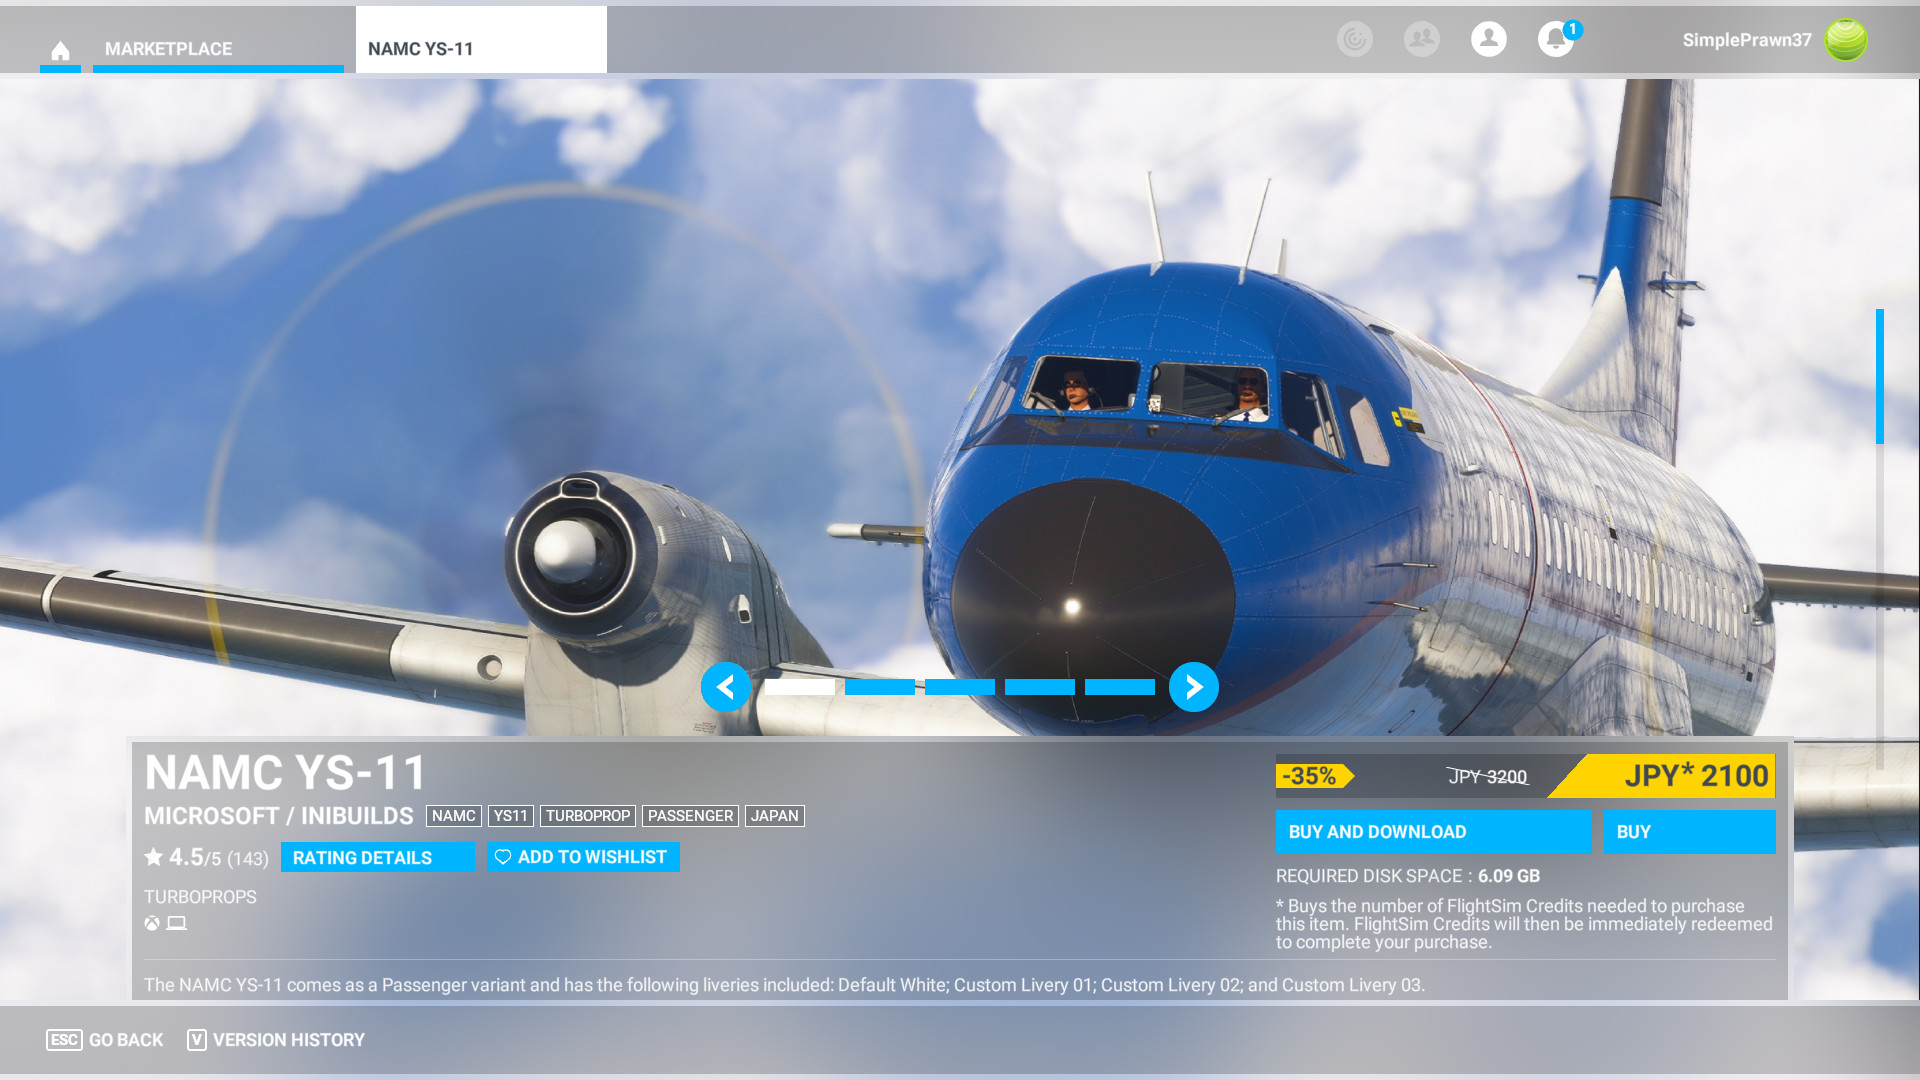
Task: Click the page scrollbar thumb
Action: click(1879, 377)
